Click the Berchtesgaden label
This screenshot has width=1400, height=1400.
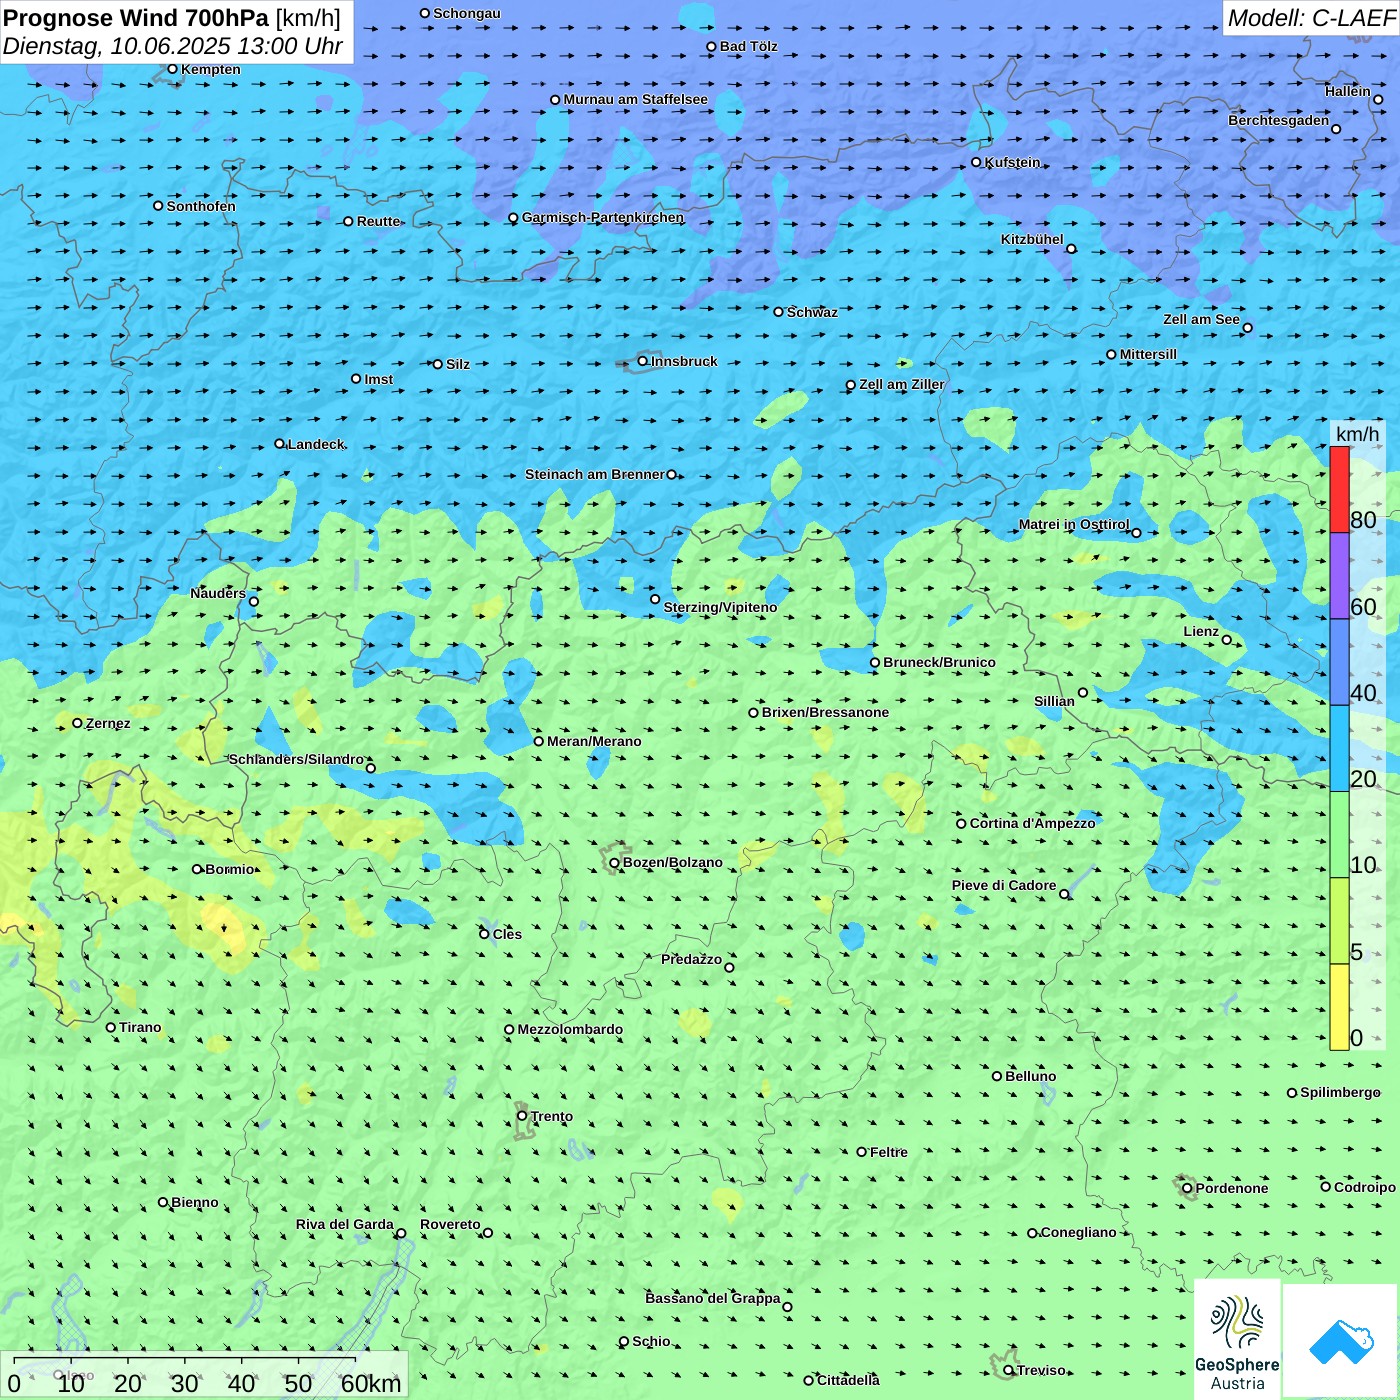coord(1279,120)
